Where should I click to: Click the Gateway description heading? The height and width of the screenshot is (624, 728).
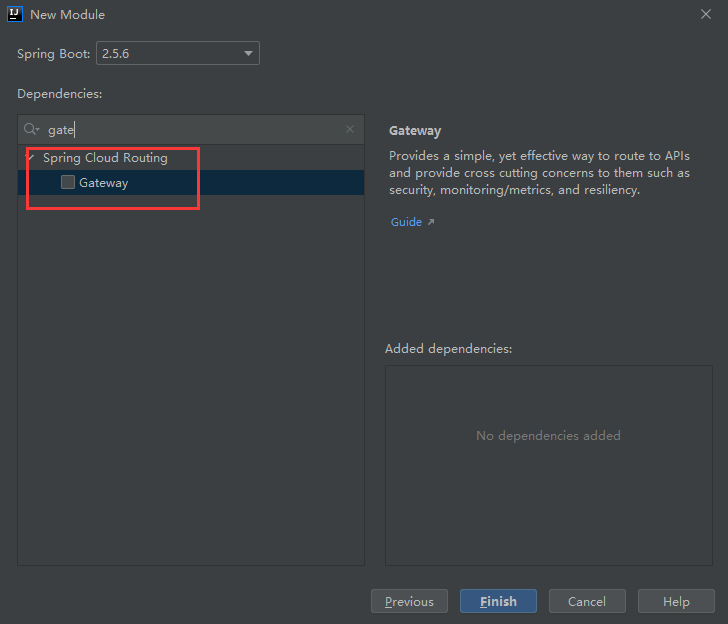(415, 131)
